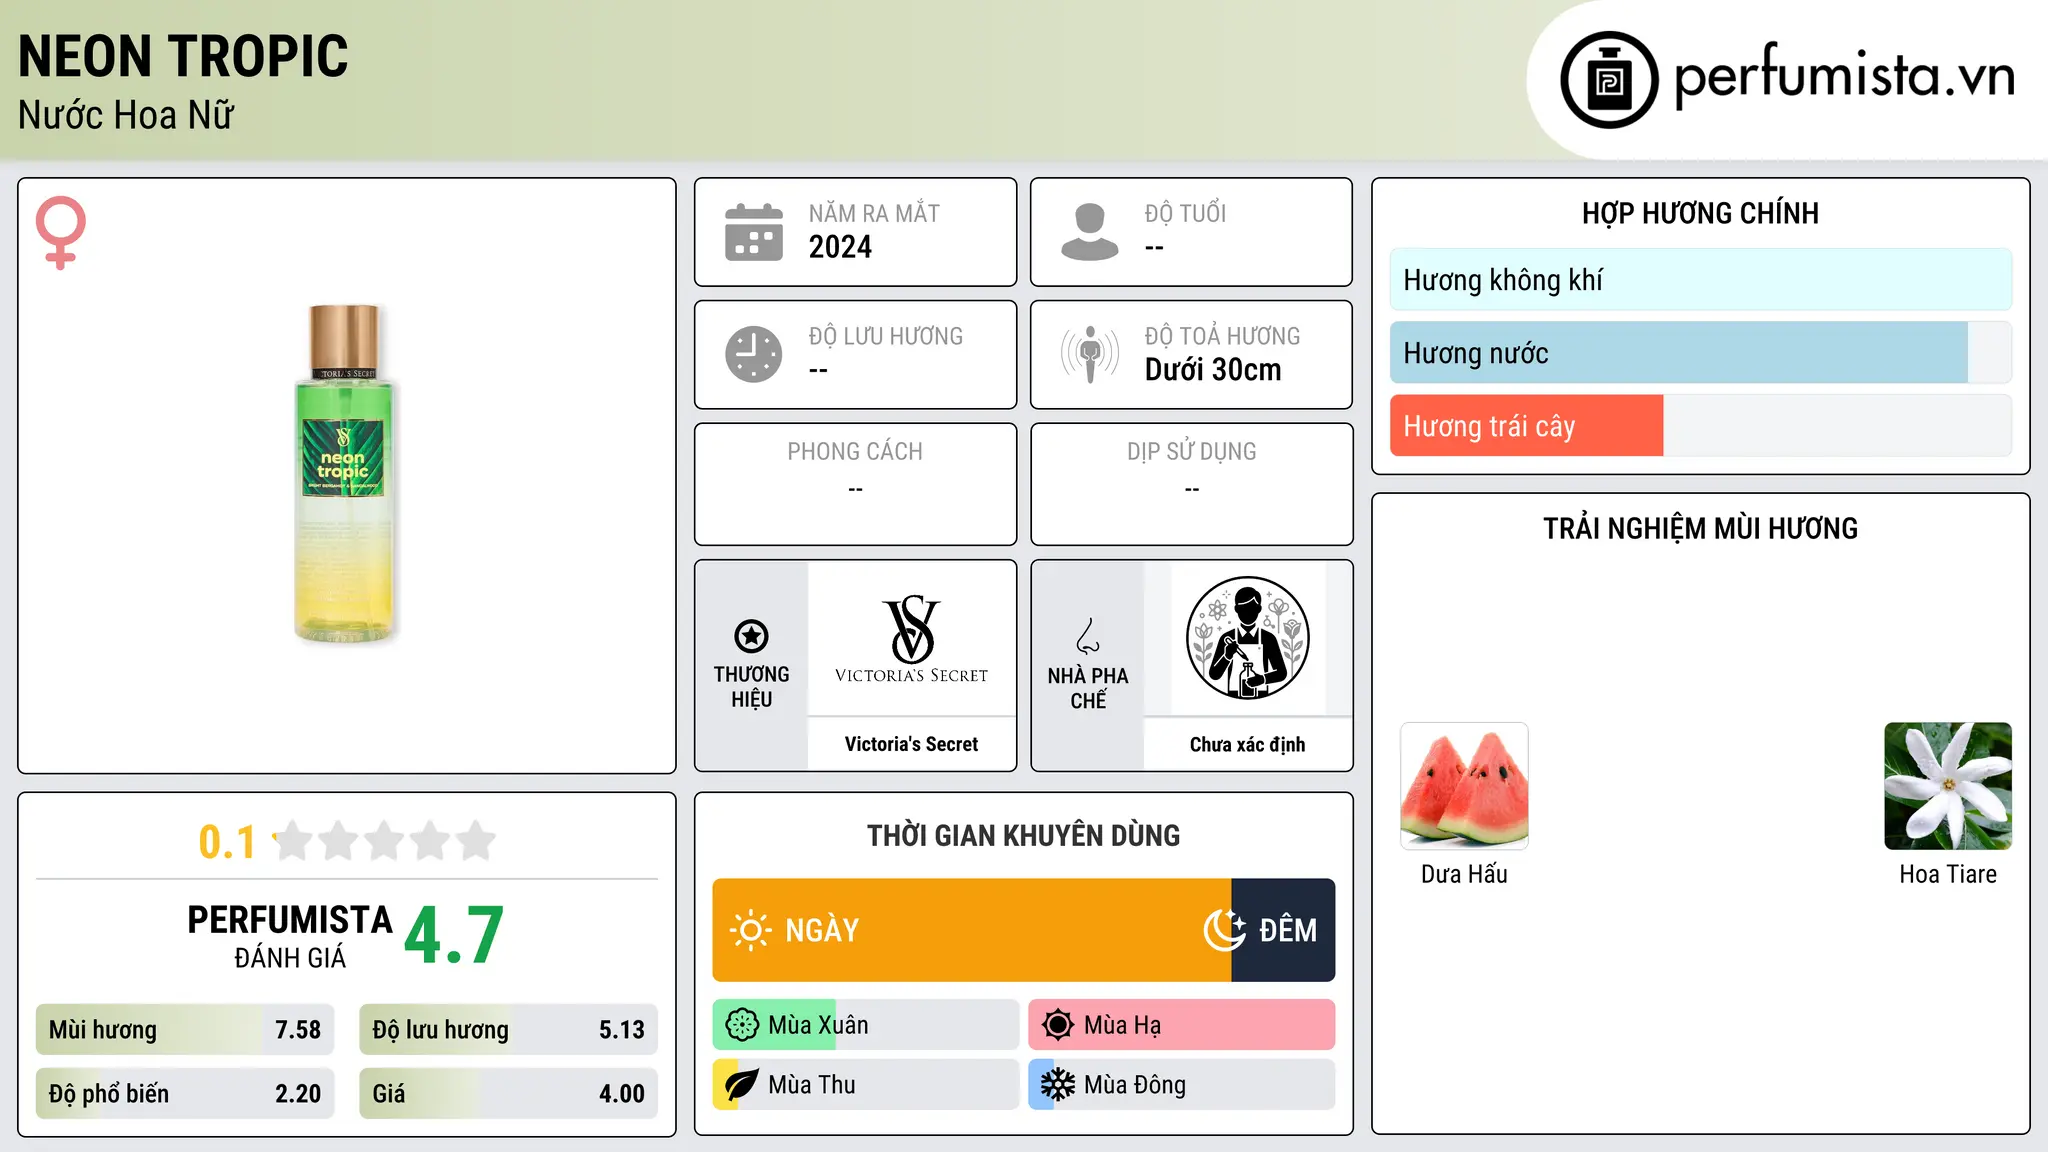Open the Victoria's Secret brand name link
The image size is (2048, 1152).
[911, 744]
